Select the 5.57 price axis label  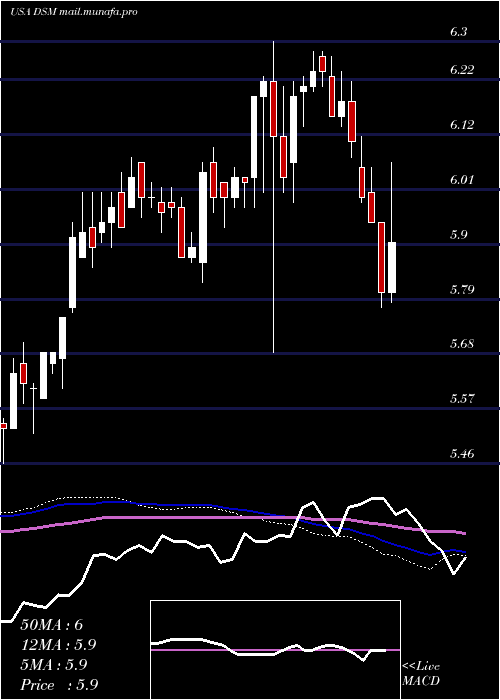tap(462, 399)
